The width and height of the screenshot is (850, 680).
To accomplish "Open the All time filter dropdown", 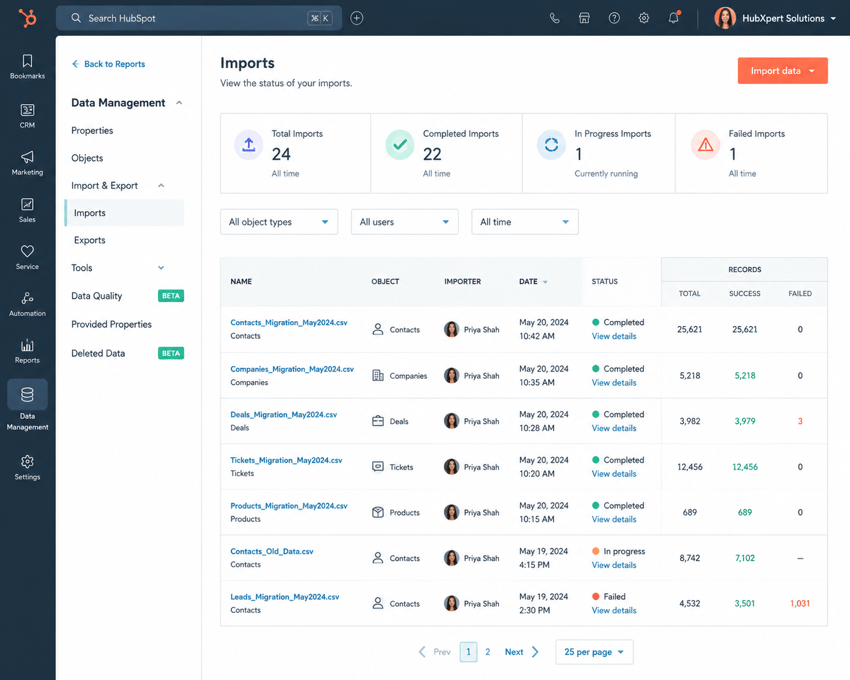I will (x=525, y=222).
